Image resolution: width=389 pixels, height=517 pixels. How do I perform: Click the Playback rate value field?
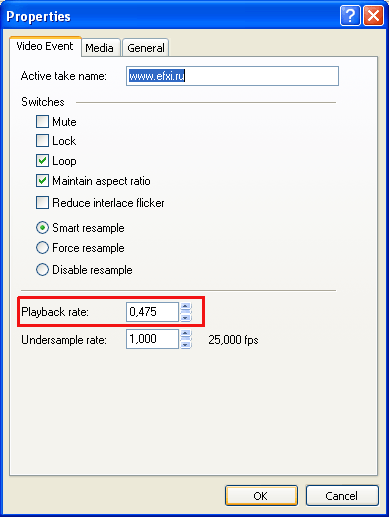(x=152, y=312)
